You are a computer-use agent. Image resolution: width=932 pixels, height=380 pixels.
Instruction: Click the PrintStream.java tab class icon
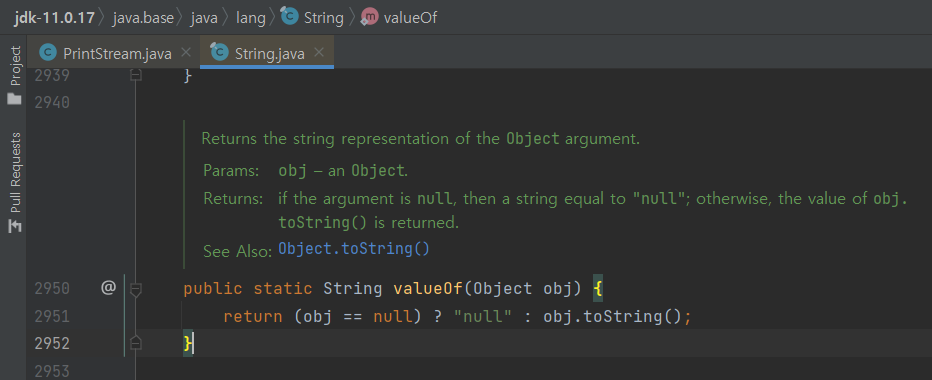coord(48,53)
